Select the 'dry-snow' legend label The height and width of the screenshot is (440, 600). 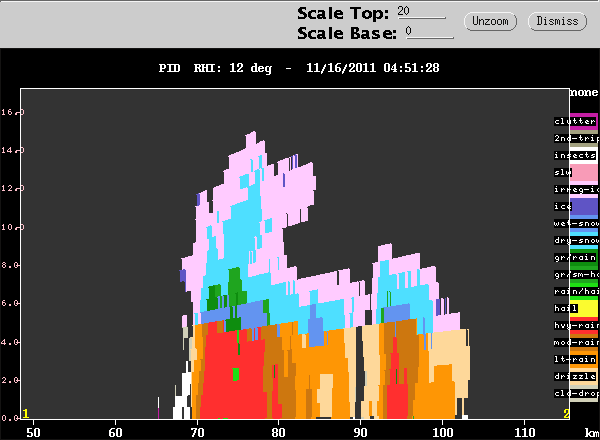click(576, 240)
